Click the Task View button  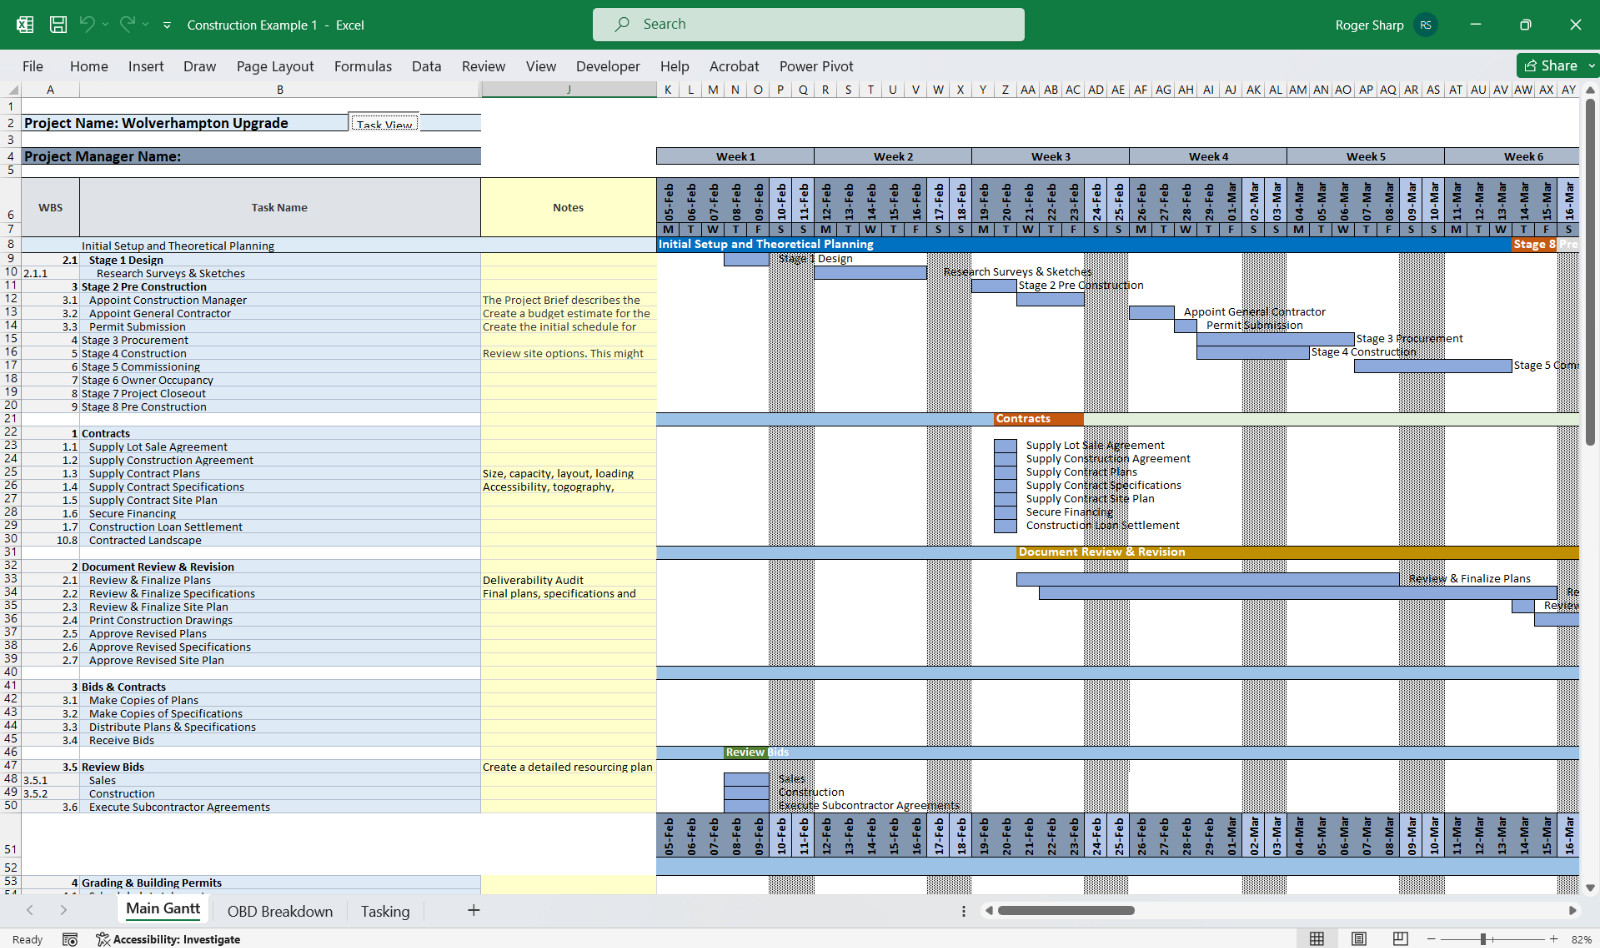[384, 123]
